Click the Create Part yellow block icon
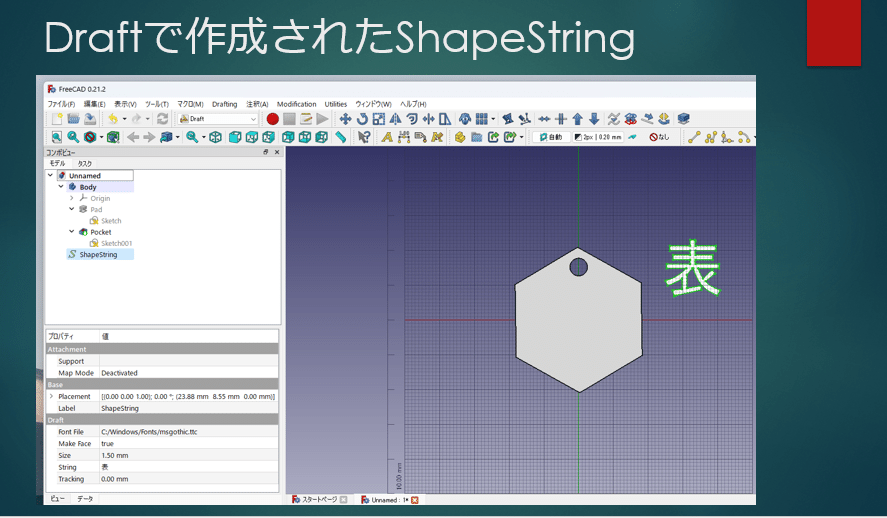Viewport: 887px width, 518px height. coord(460,137)
